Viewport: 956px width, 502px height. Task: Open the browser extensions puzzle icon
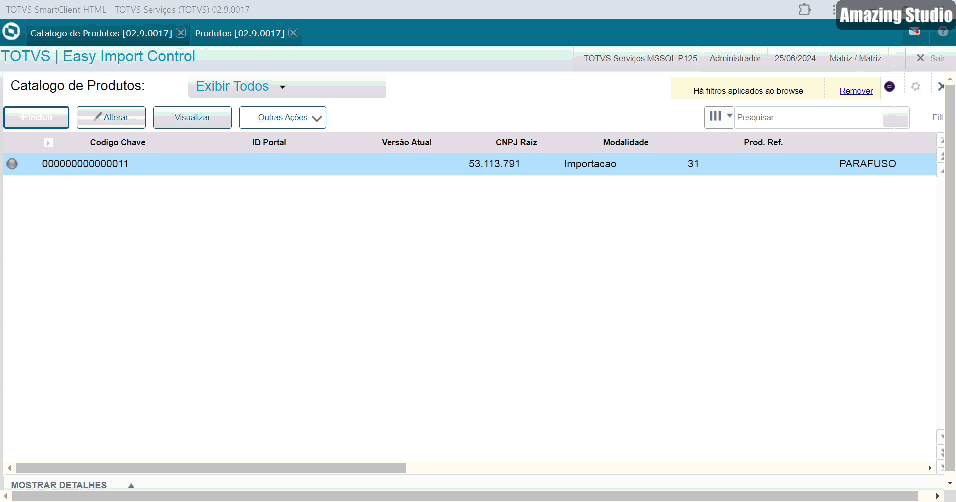[805, 9]
